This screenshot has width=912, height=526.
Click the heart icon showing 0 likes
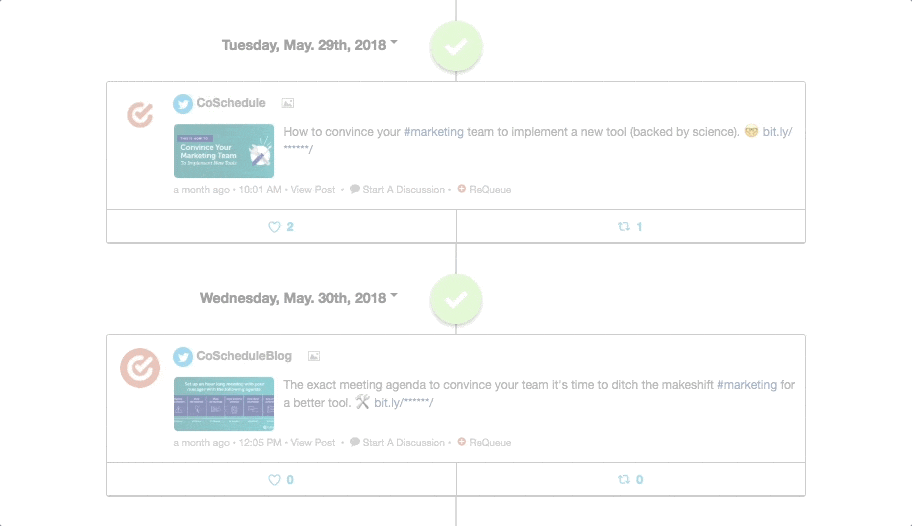(x=274, y=480)
